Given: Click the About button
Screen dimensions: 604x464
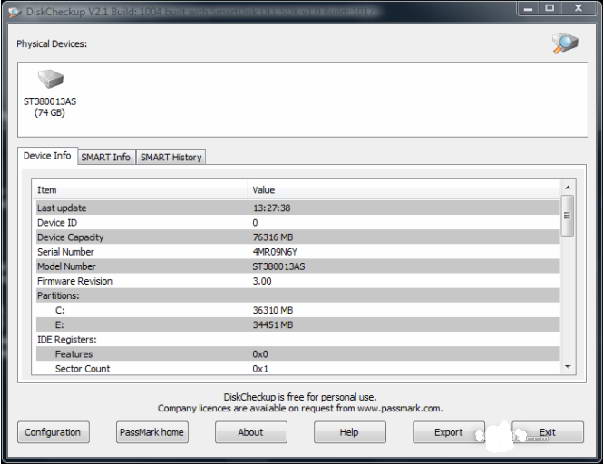Looking at the screenshot, I should pyautogui.click(x=251, y=432).
